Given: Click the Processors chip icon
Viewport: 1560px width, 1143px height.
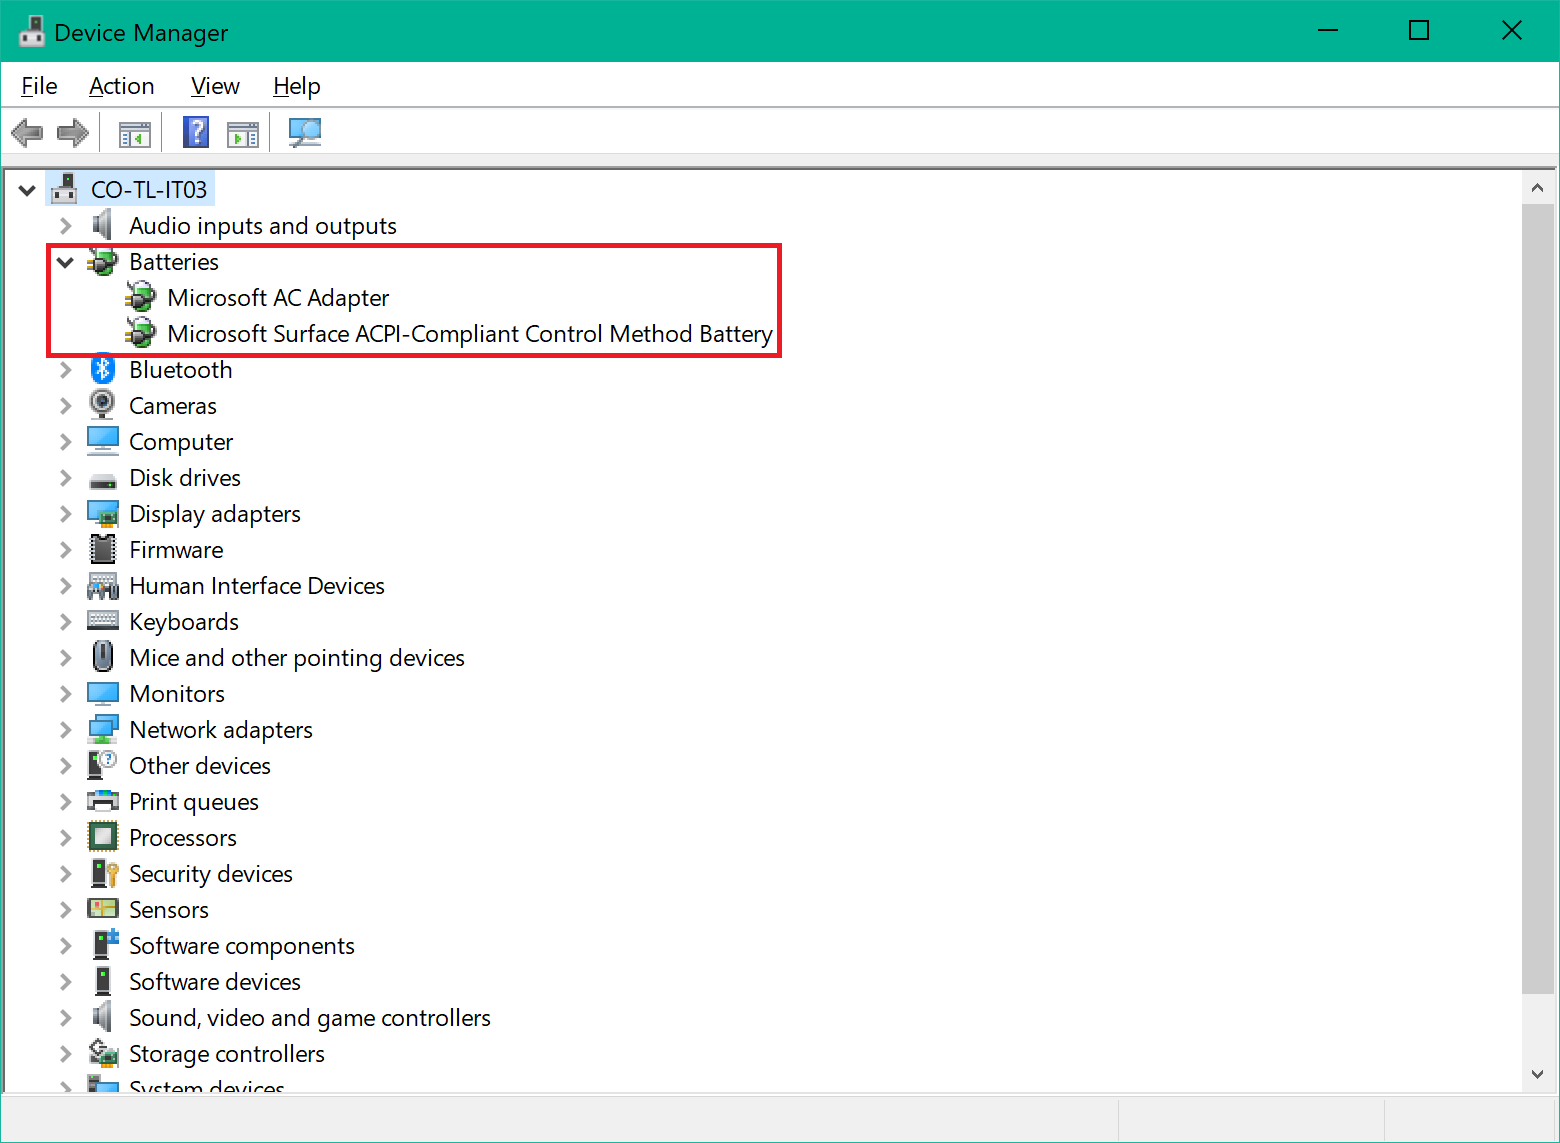Looking at the screenshot, I should pos(103,838).
